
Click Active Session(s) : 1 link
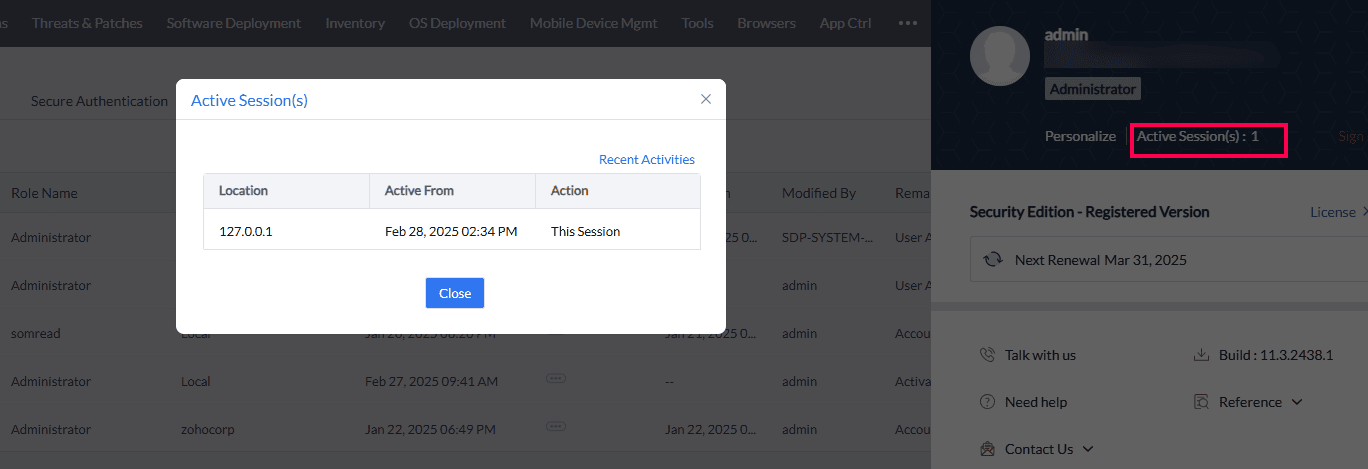pos(1198,136)
